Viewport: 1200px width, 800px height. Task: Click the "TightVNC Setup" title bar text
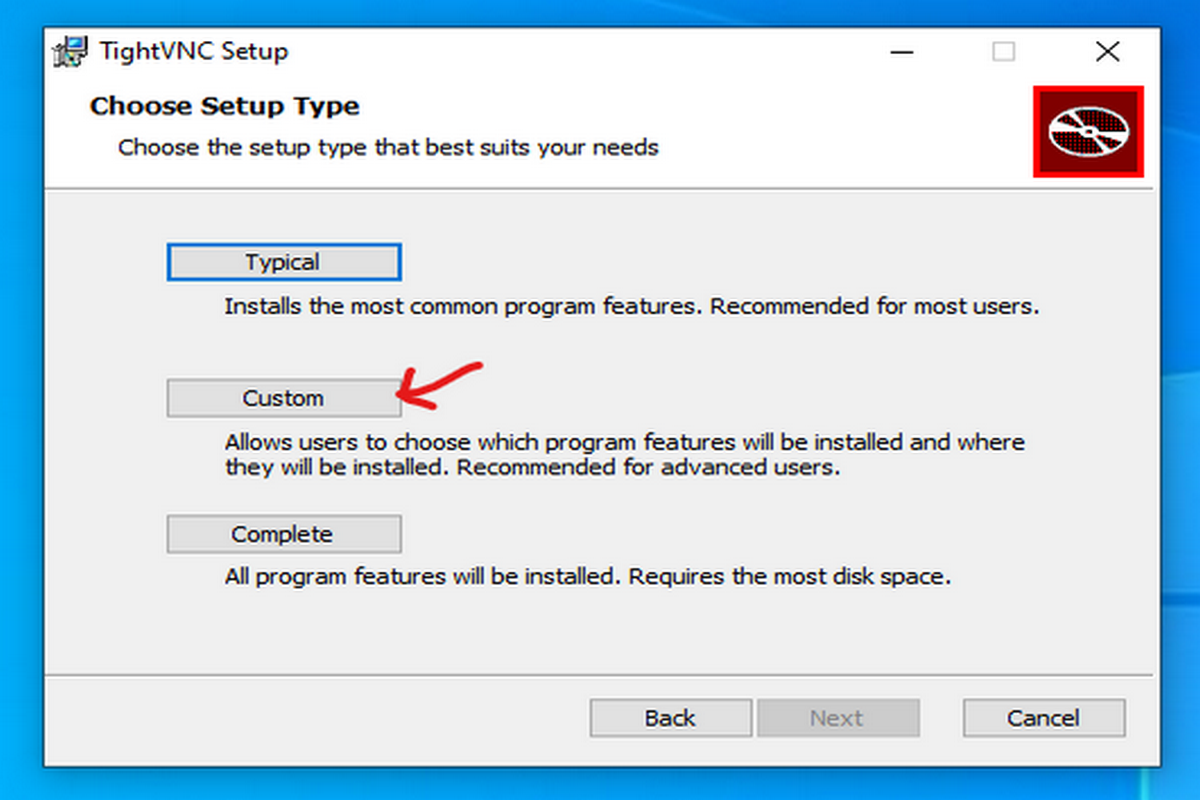click(193, 51)
